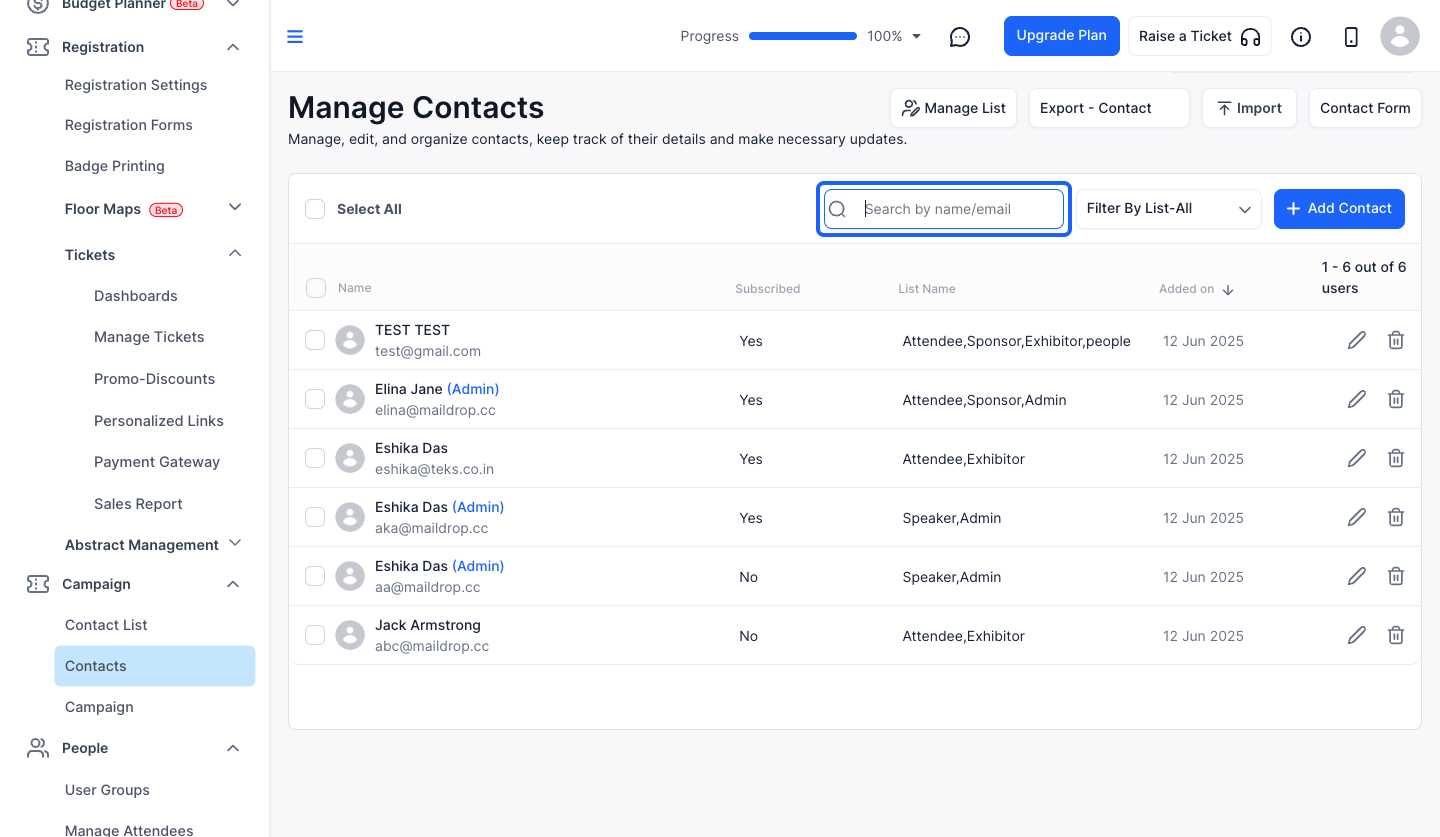Click the Import button
Screen dimensions: 1440x837
(1249, 108)
